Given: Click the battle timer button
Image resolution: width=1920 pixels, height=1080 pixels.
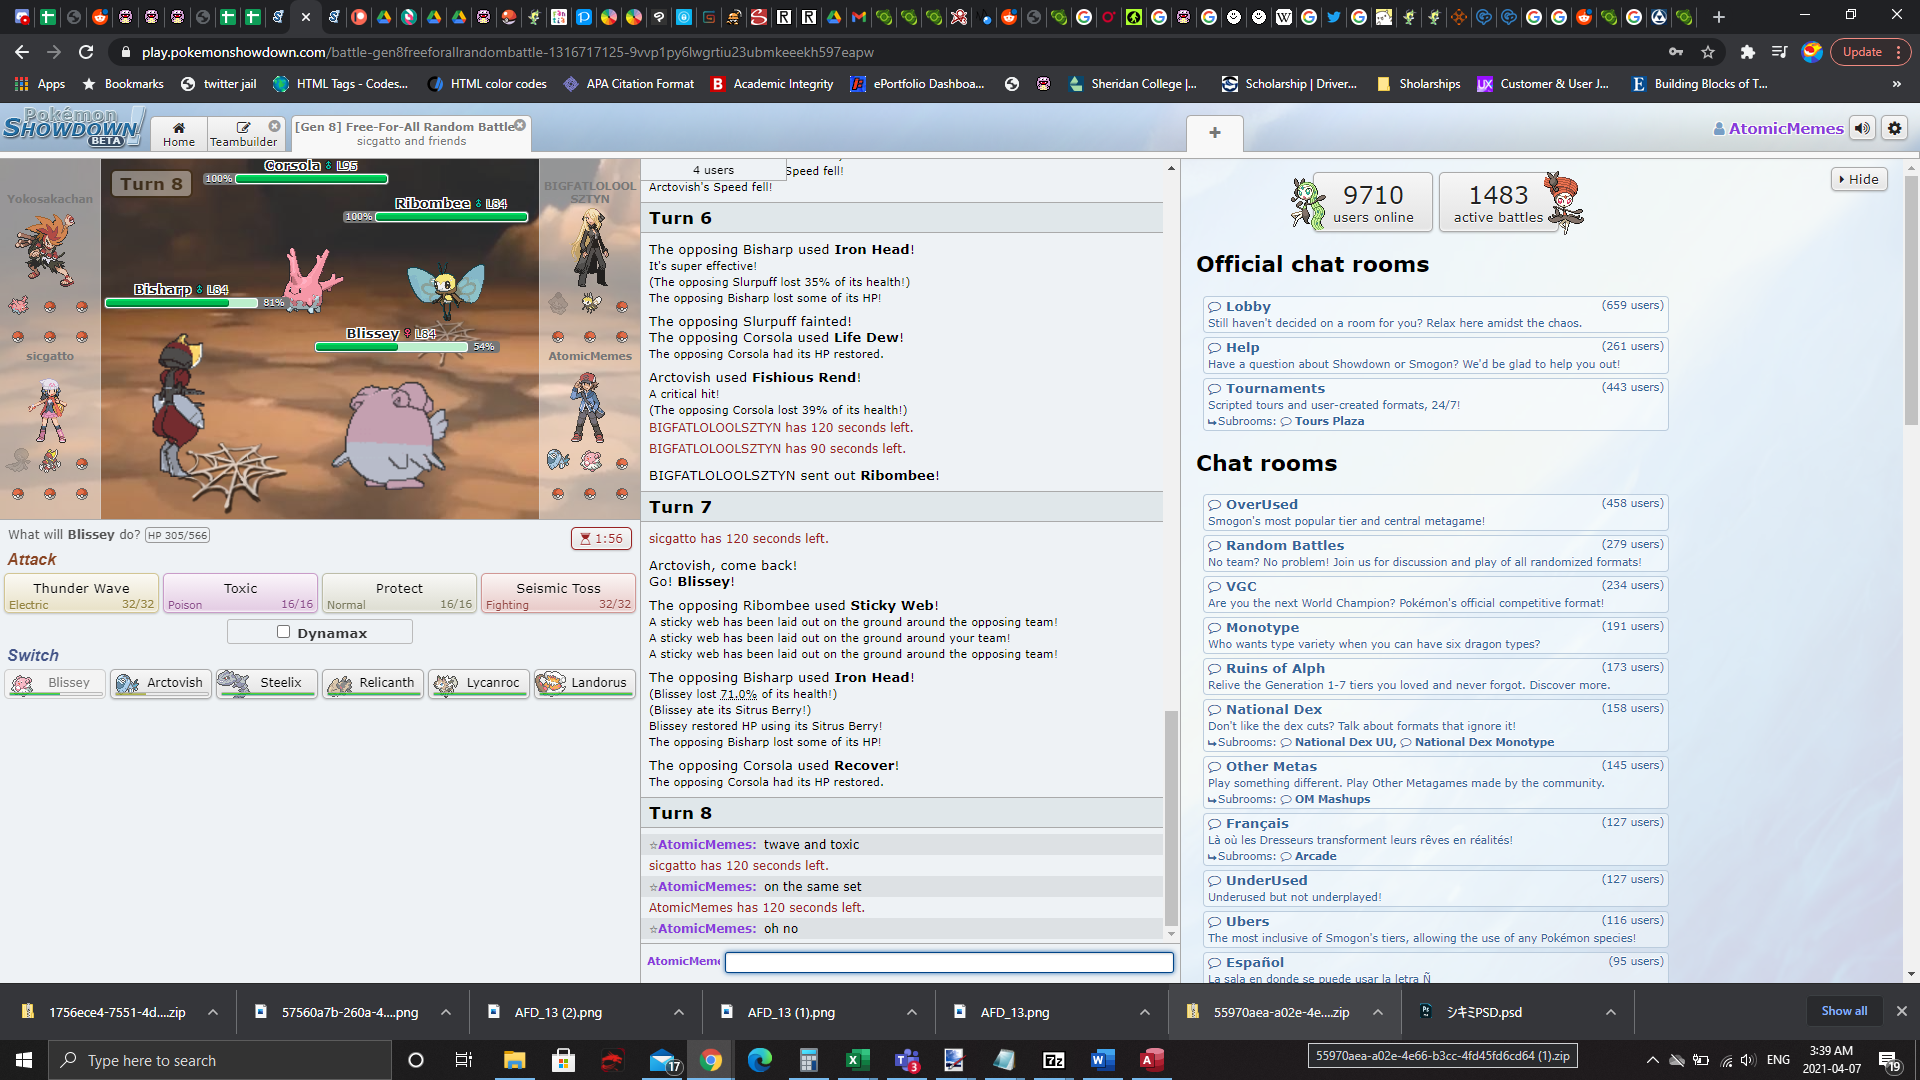Looking at the screenshot, I should click(x=601, y=538).
